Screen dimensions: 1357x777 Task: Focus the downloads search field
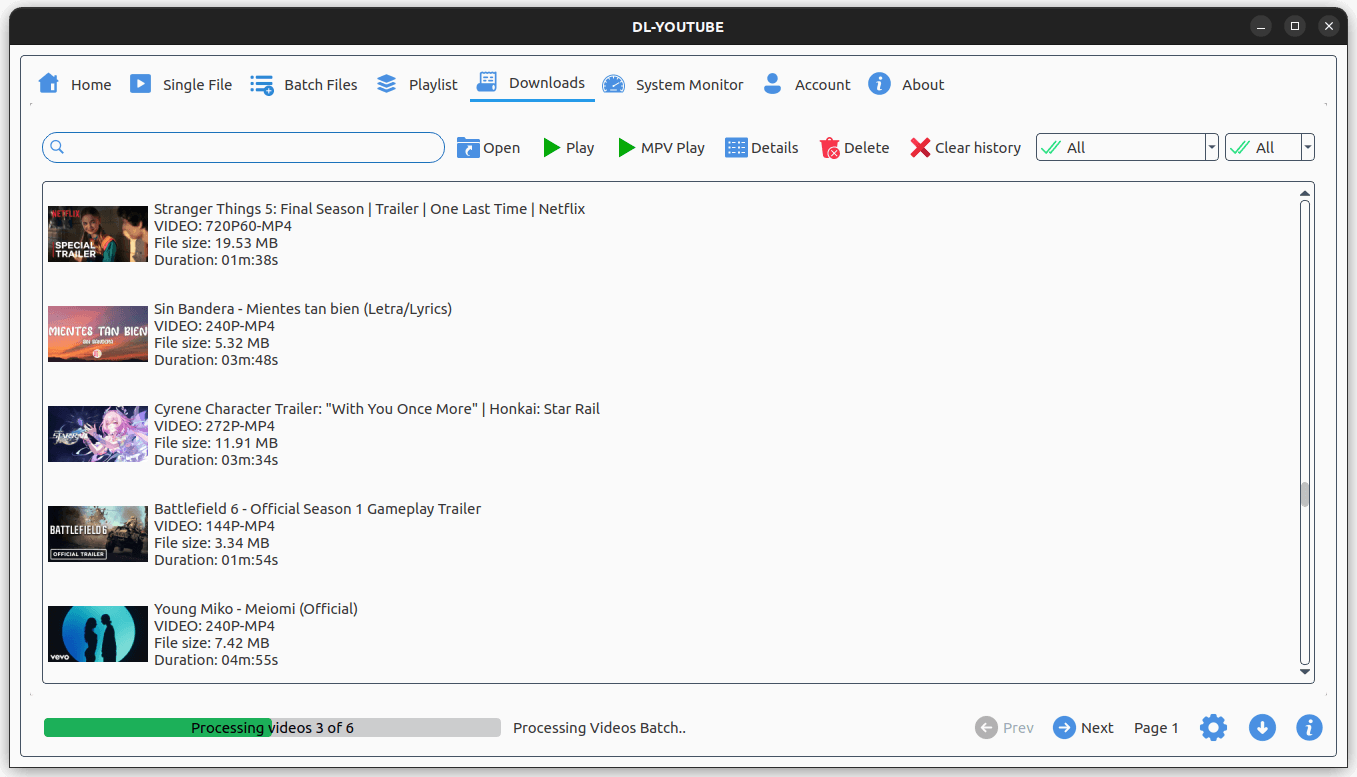[243, 147]
